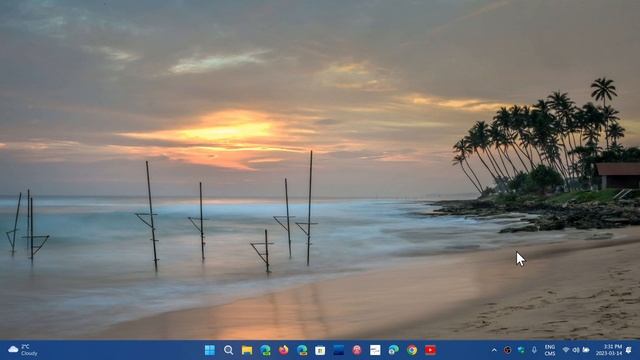640x360 pixels.
Task: Click the microphone tray icon
Action: coord(534,350)
